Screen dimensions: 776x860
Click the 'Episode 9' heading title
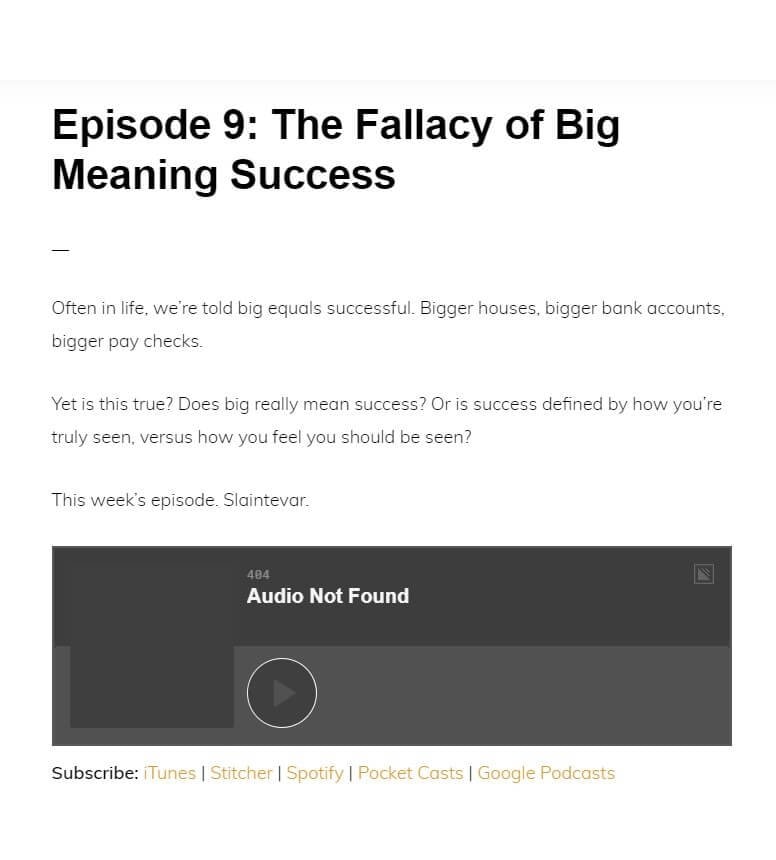pos(336,149)
